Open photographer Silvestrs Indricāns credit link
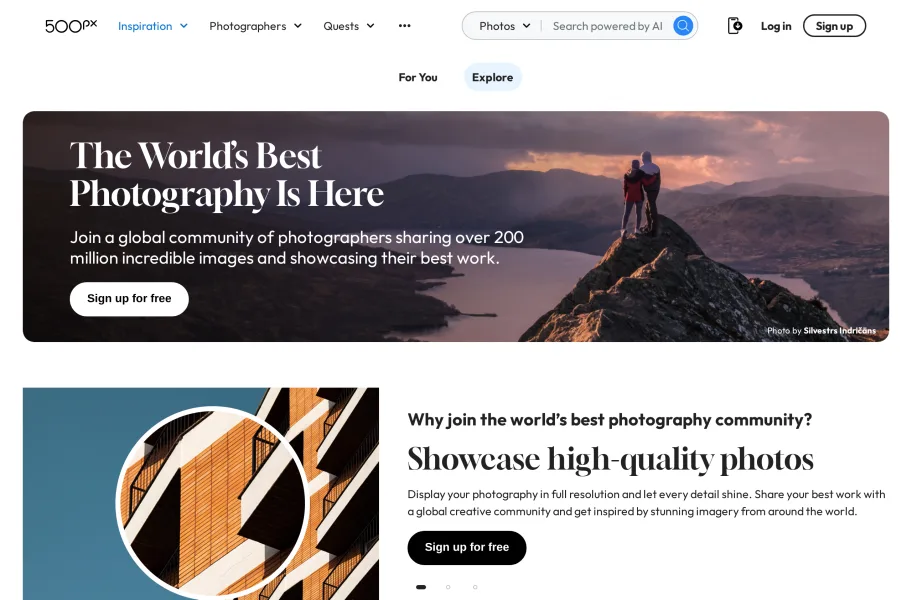 pyautogui.click(x=839, y=331)
